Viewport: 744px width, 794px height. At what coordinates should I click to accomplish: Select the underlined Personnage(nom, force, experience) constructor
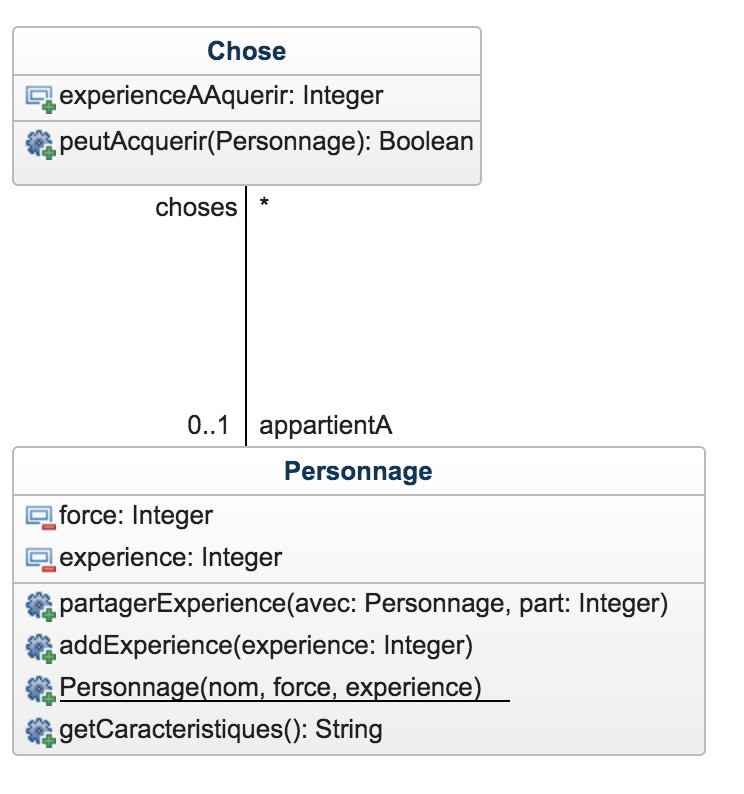point(271,688)
